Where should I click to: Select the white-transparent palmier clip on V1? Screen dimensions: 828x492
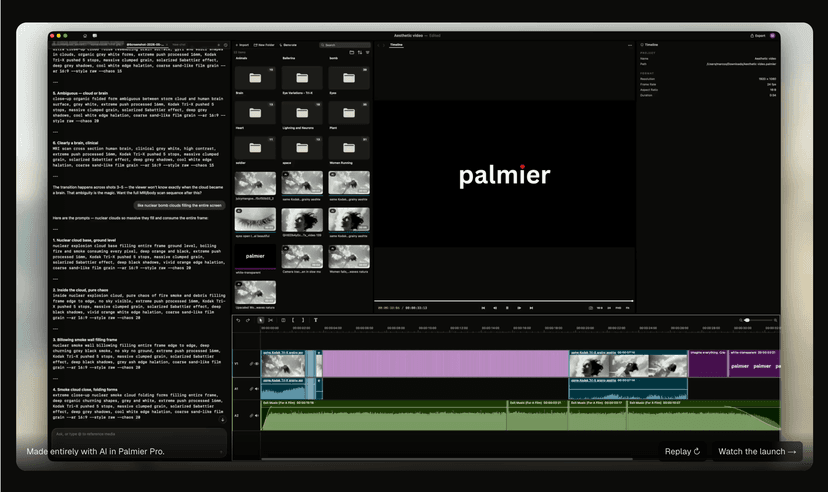754,363
